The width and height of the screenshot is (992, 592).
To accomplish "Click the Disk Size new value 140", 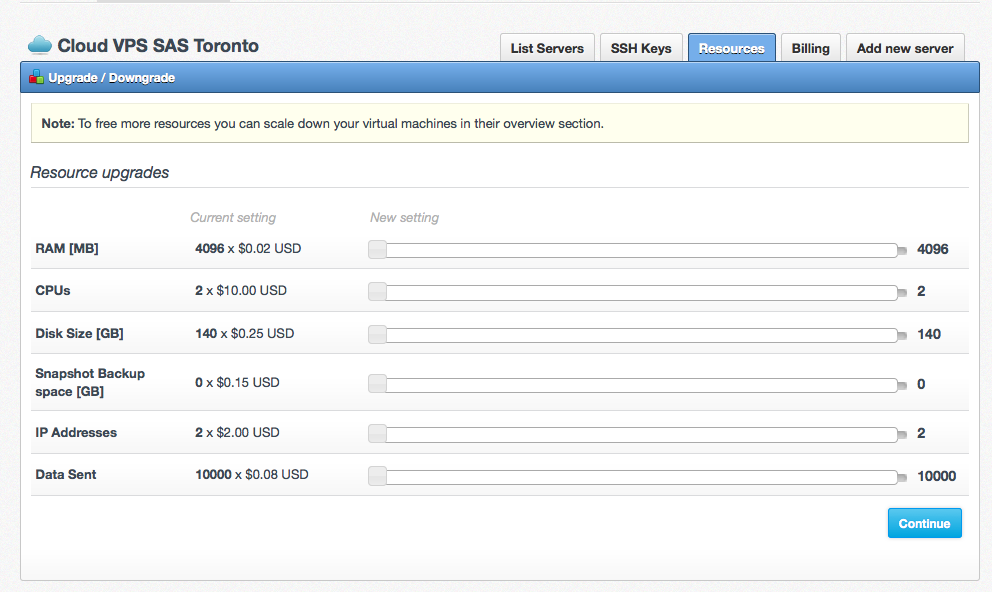I will point(929,334).
